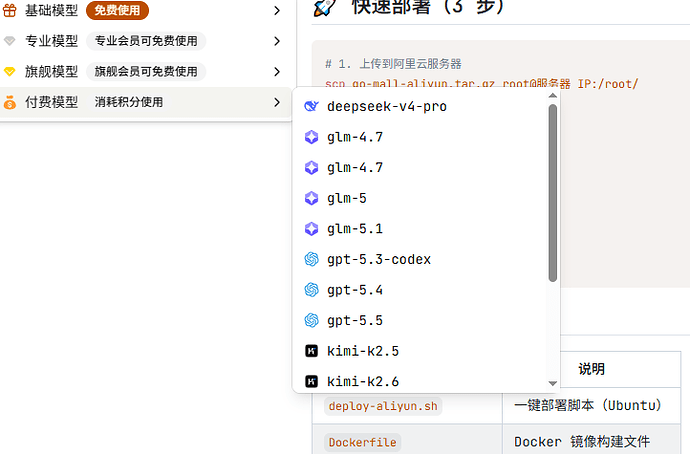Open the 专业模型 category
The width and height of the screenshot is (690, 454).
pos(145,41)
